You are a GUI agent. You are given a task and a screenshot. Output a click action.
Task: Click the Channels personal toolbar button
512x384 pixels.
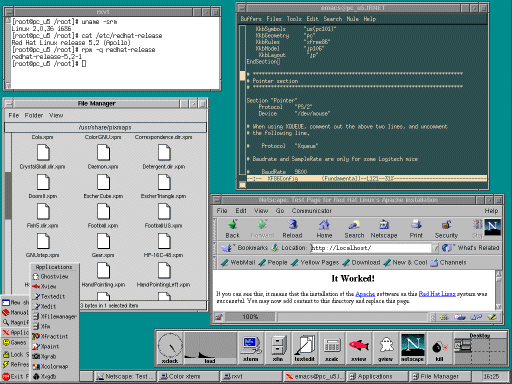(449, 263)
